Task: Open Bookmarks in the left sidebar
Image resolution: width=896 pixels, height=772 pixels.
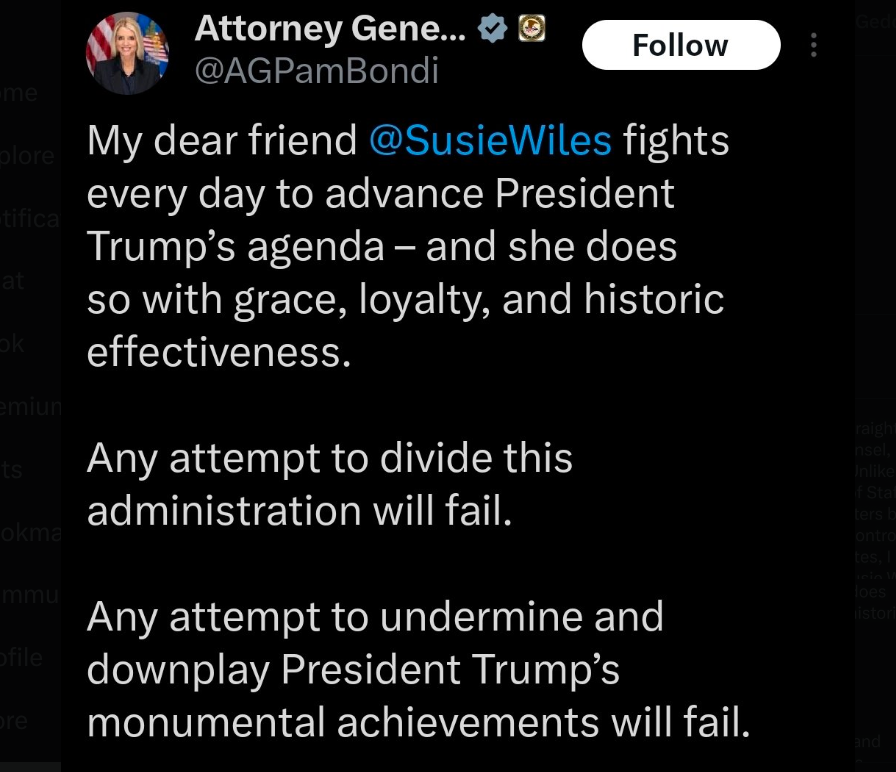Action: tap(30, 533)
